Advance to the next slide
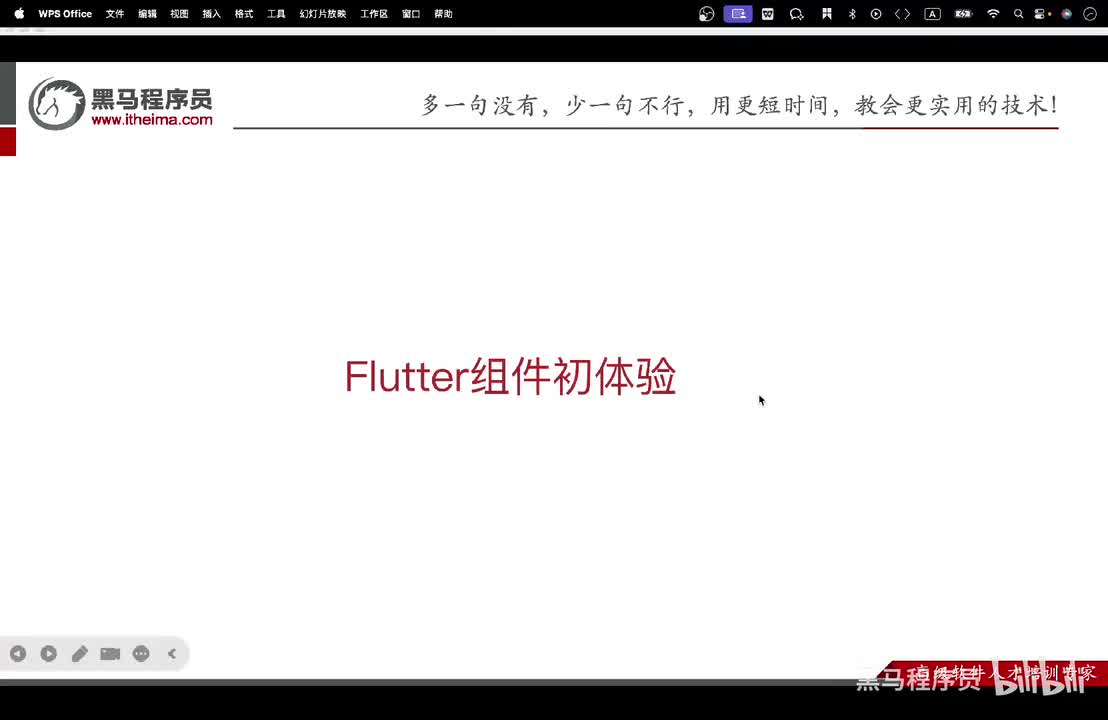Image resolution: width=1108 pixels, height=720 pixels. [49, 654]
